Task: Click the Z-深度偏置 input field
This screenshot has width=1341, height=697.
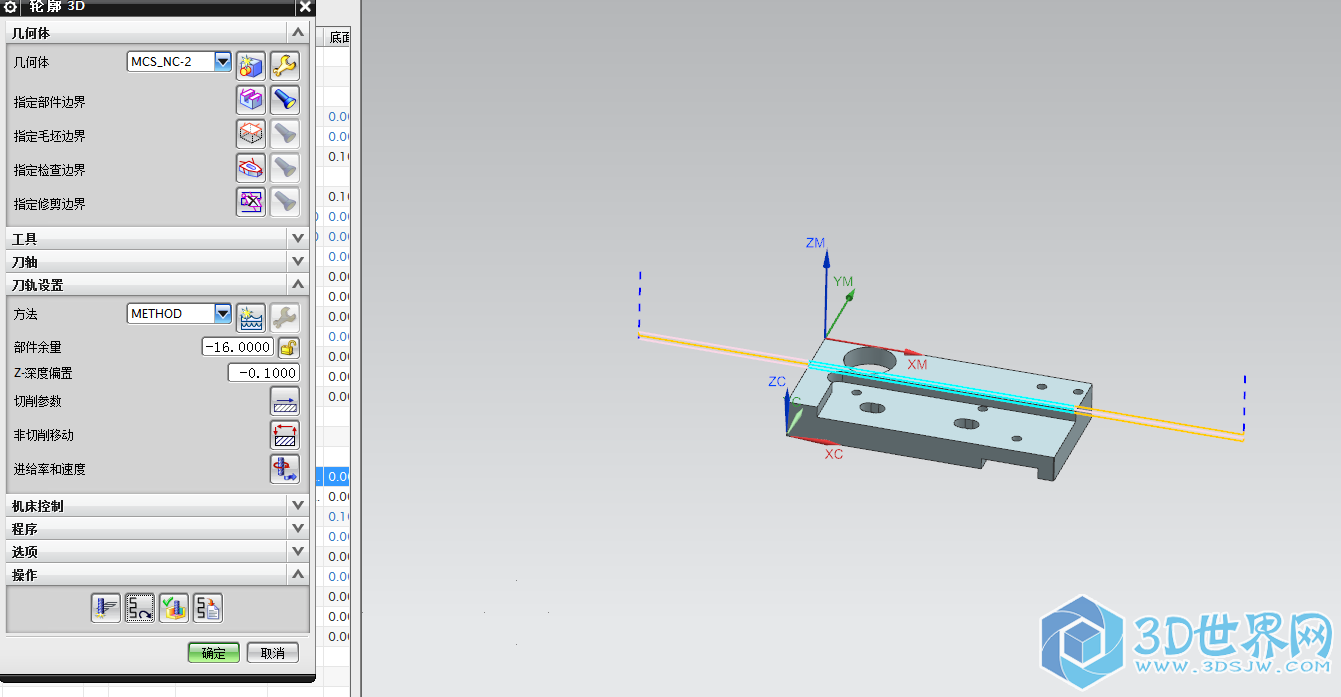Action: pyautogui.click(x=263, y=373)
